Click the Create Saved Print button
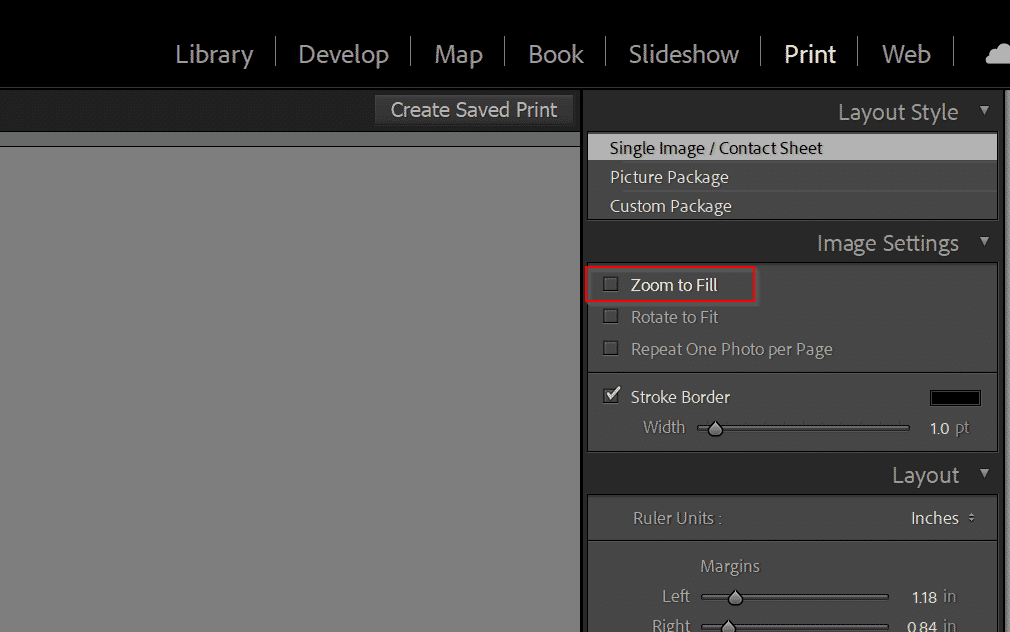Screen dimensions: 1010x632 click(x=473, y=110)
